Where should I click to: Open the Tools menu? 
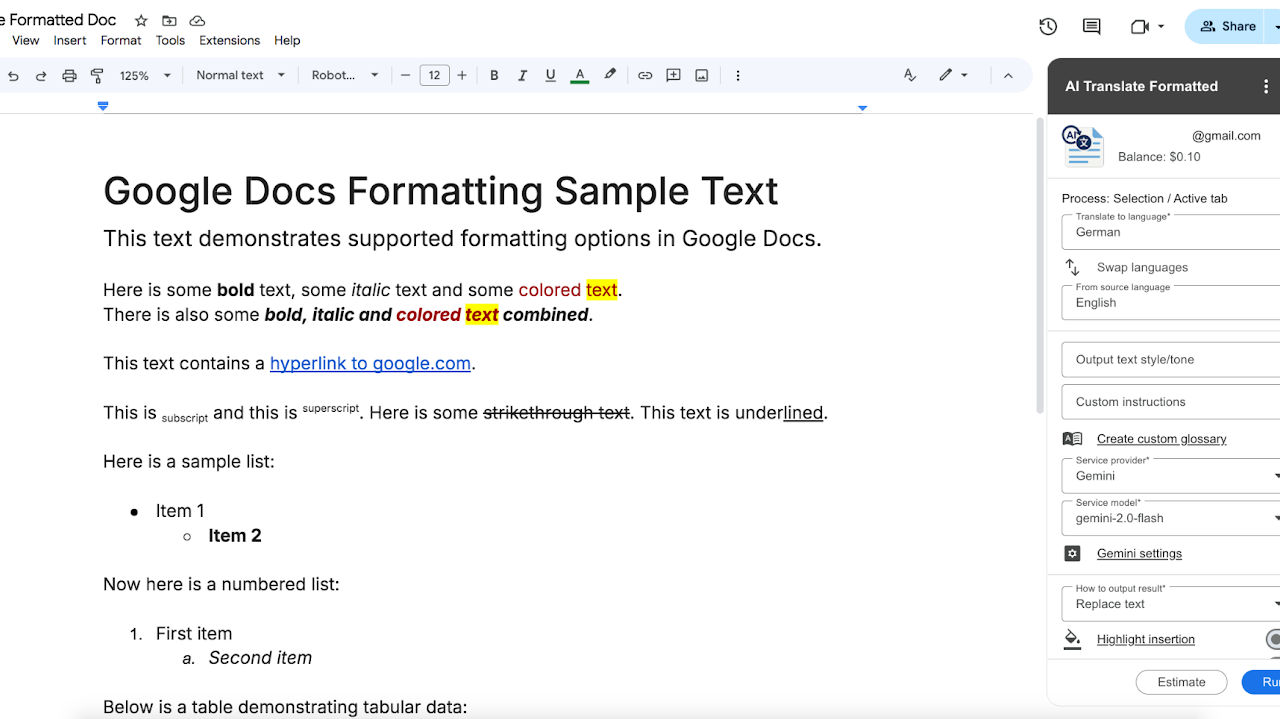[x=170, y=41]
